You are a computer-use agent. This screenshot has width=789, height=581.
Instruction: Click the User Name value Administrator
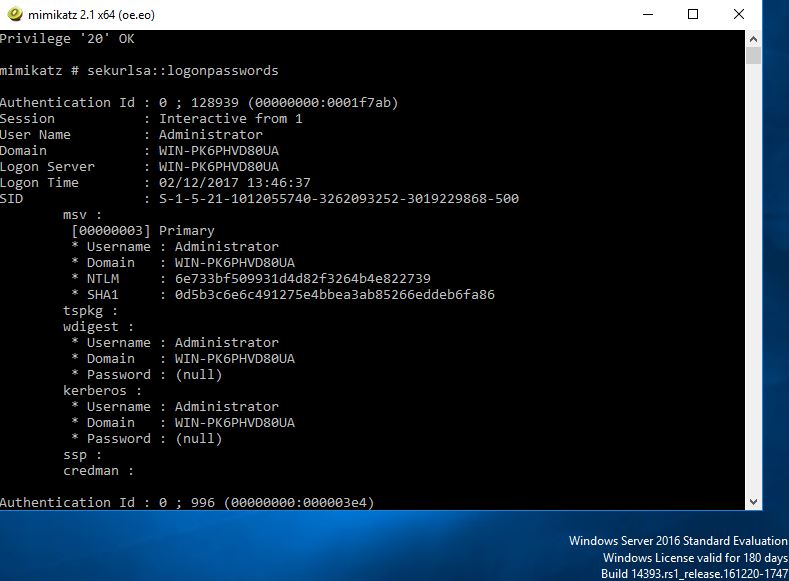[211, 135]
